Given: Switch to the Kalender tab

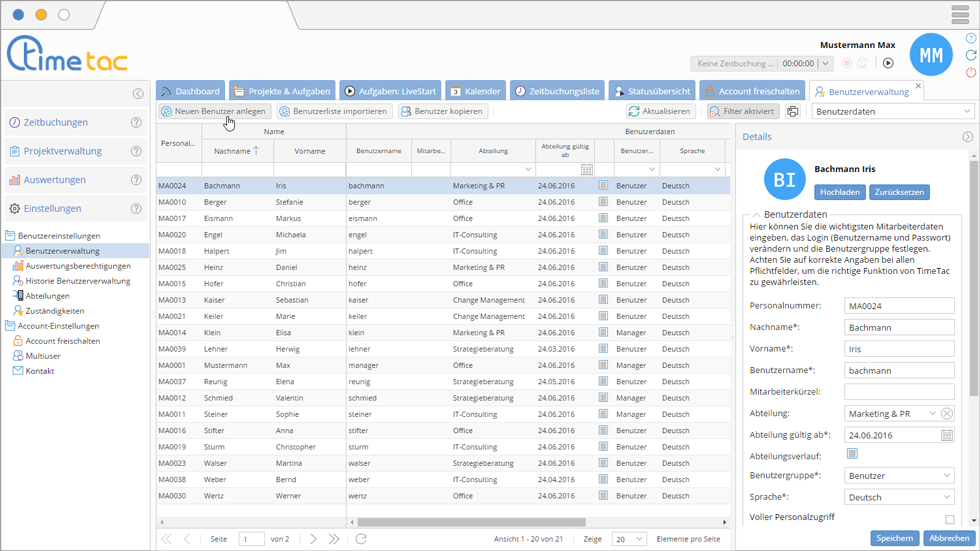Looking at the screenshot, I should pyautogui.click(x=475, y=91).
